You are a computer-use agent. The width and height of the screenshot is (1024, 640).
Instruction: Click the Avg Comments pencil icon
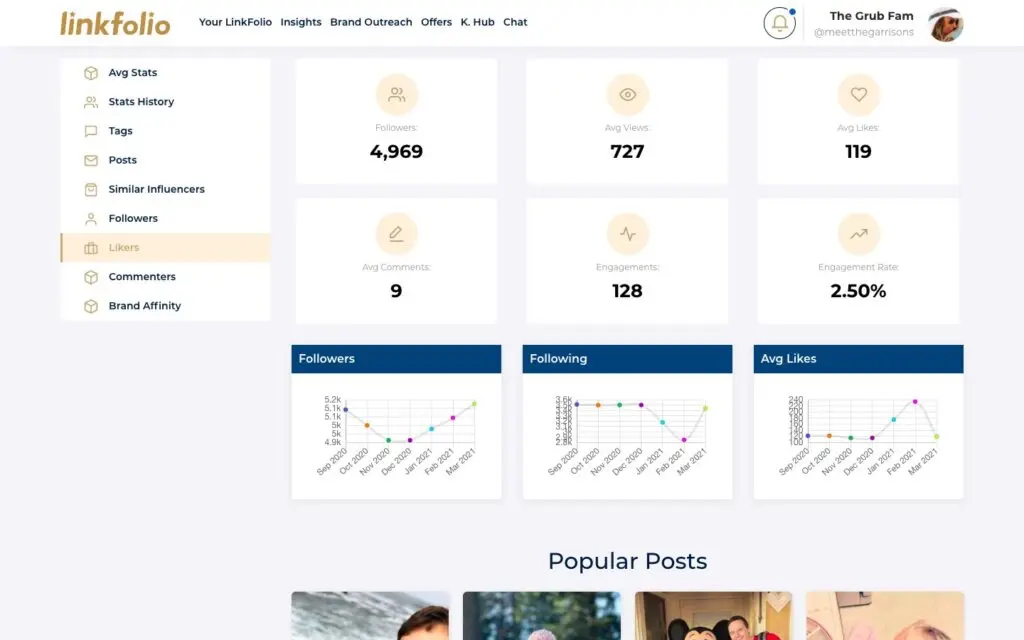(397, 234)
